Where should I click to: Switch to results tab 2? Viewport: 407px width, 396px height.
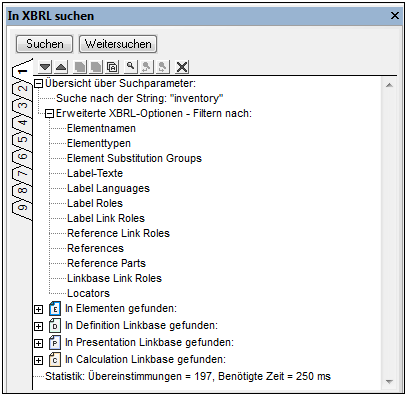pyautogui.click(x=22, y=88)
